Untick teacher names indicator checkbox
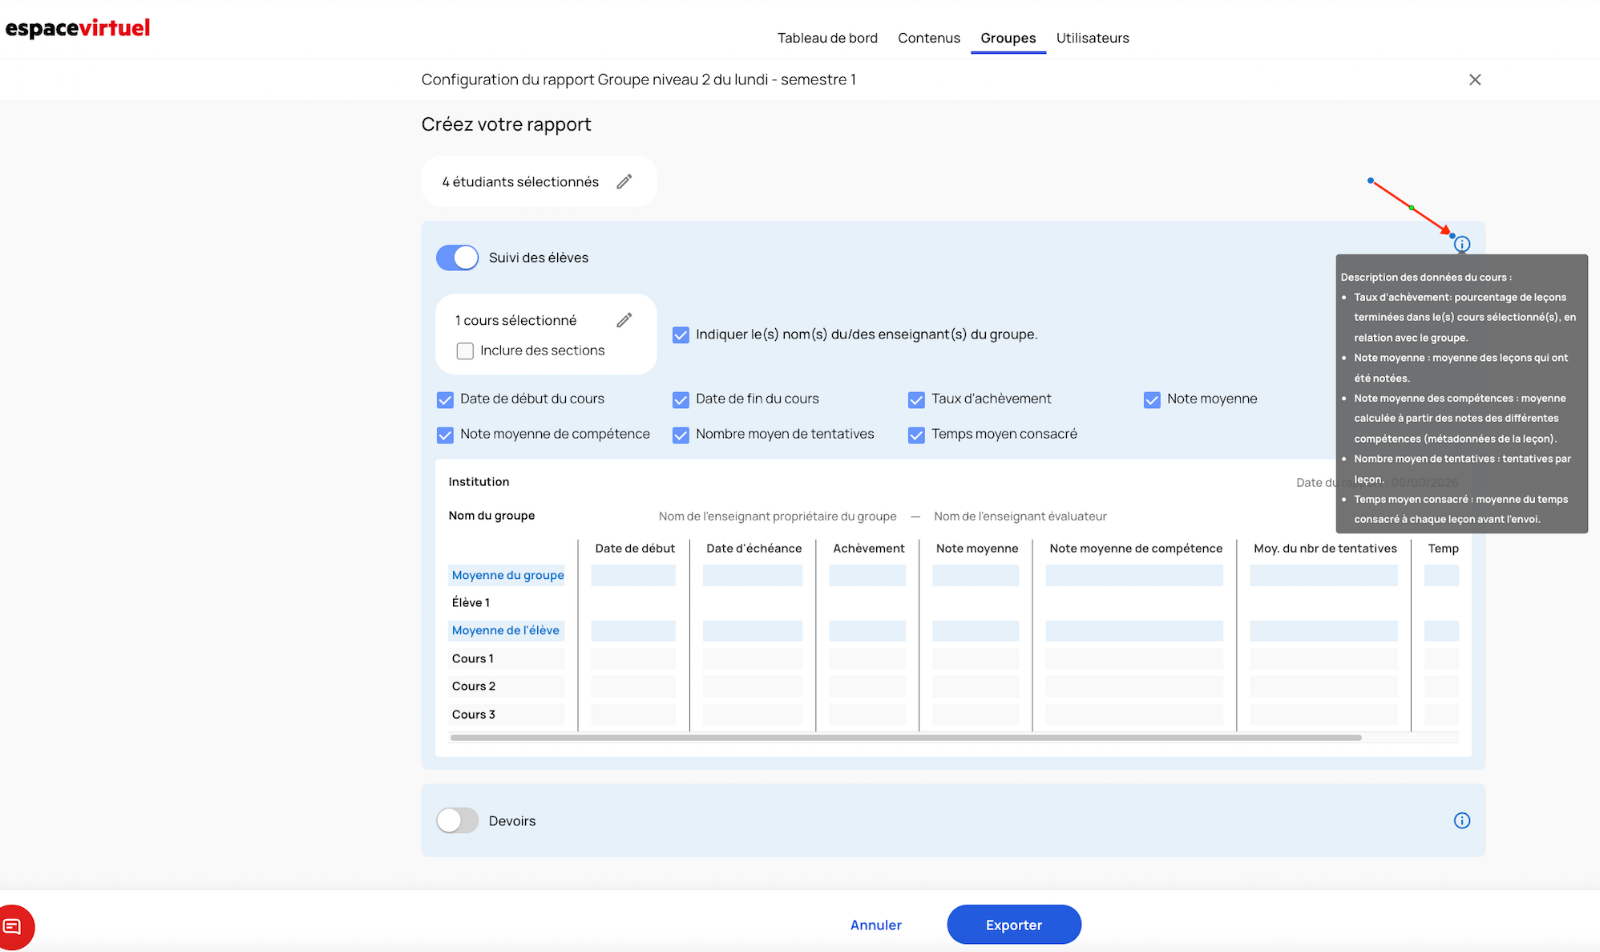The height and width of the screenshot is (952, 1600). tap(681, 335)
